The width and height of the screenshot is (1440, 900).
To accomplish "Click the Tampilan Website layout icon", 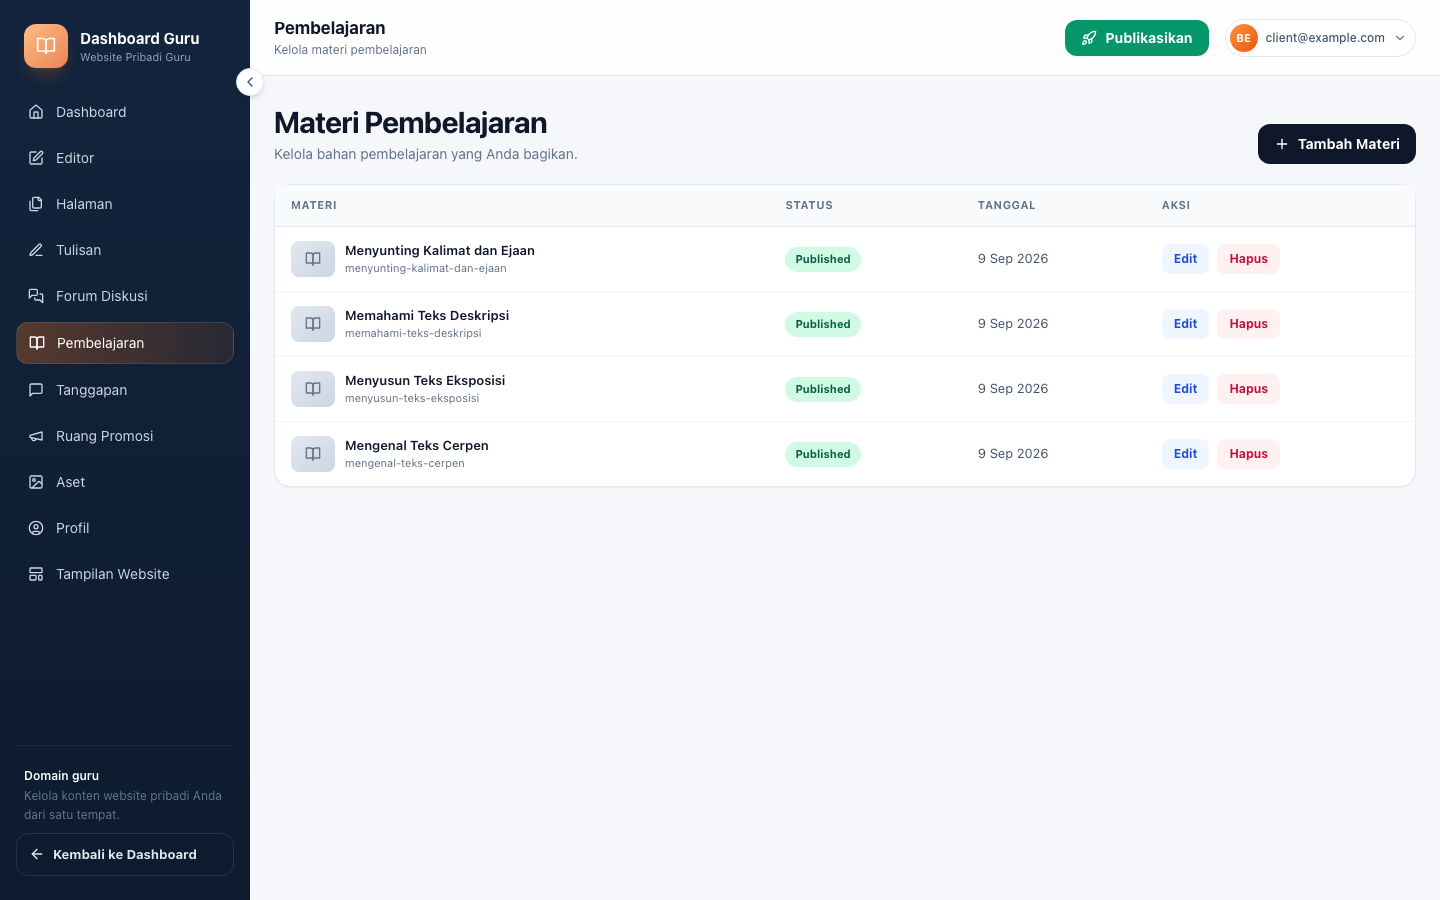I will (36, 574).
